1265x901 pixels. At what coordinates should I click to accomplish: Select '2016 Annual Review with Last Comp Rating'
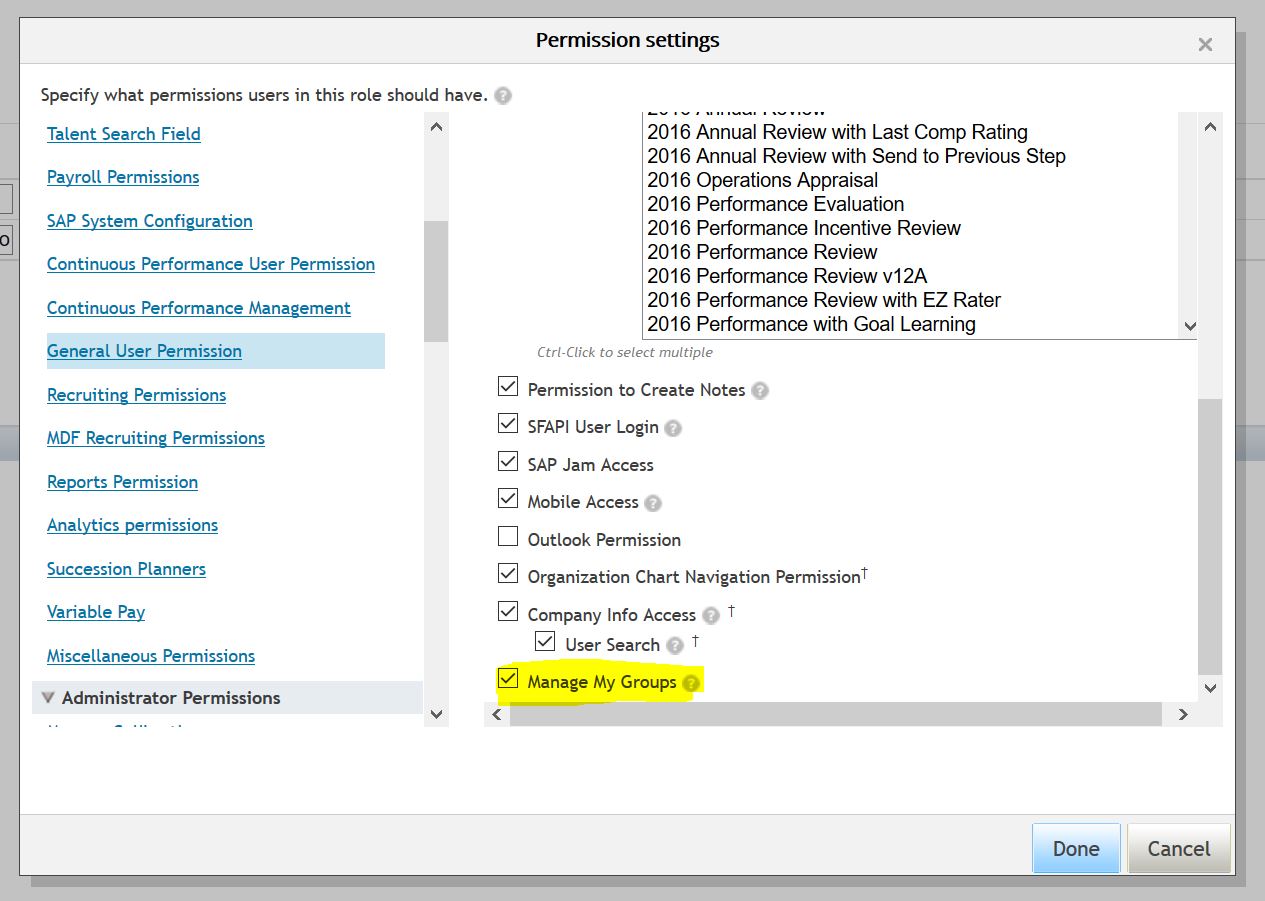[838, 132]
